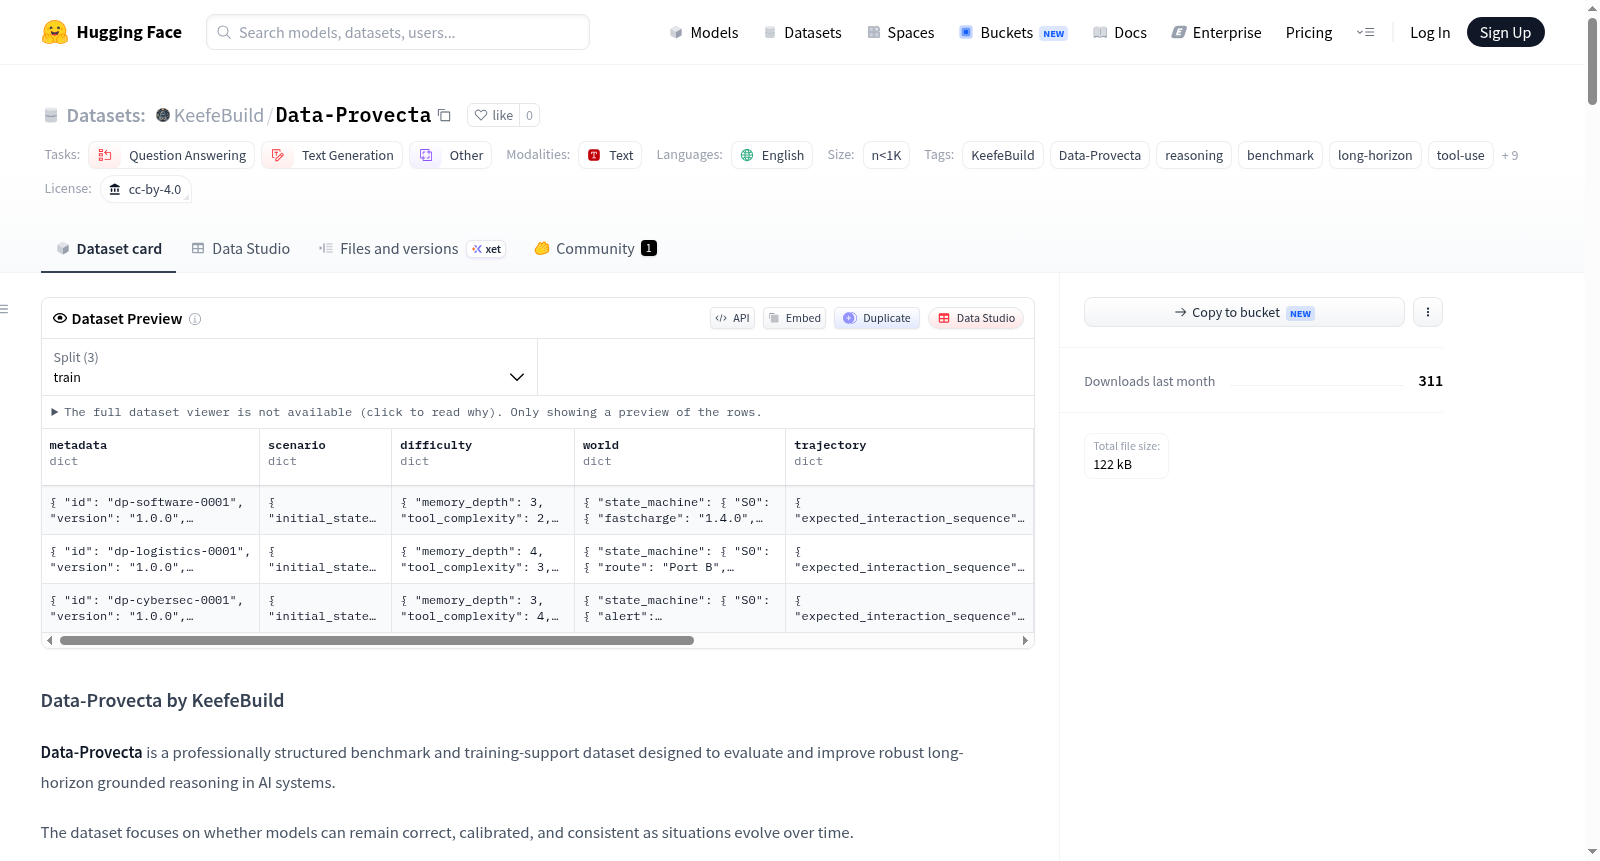Click the Hugging Face logo icon
Image resolution: width=1600 pixels, height=861 pixels.
tap(55, 32)
